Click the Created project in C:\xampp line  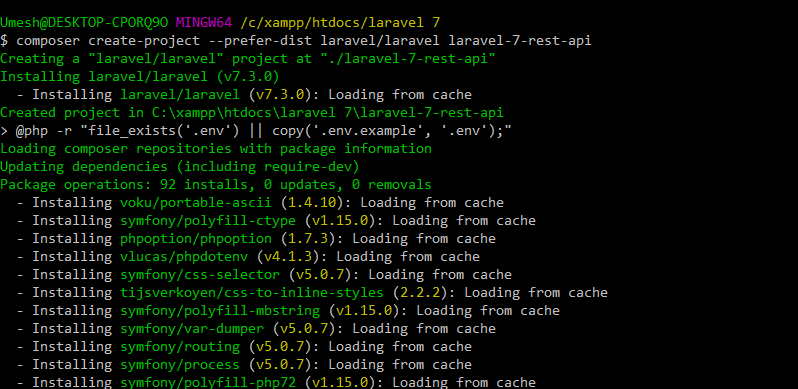(252, 113)
